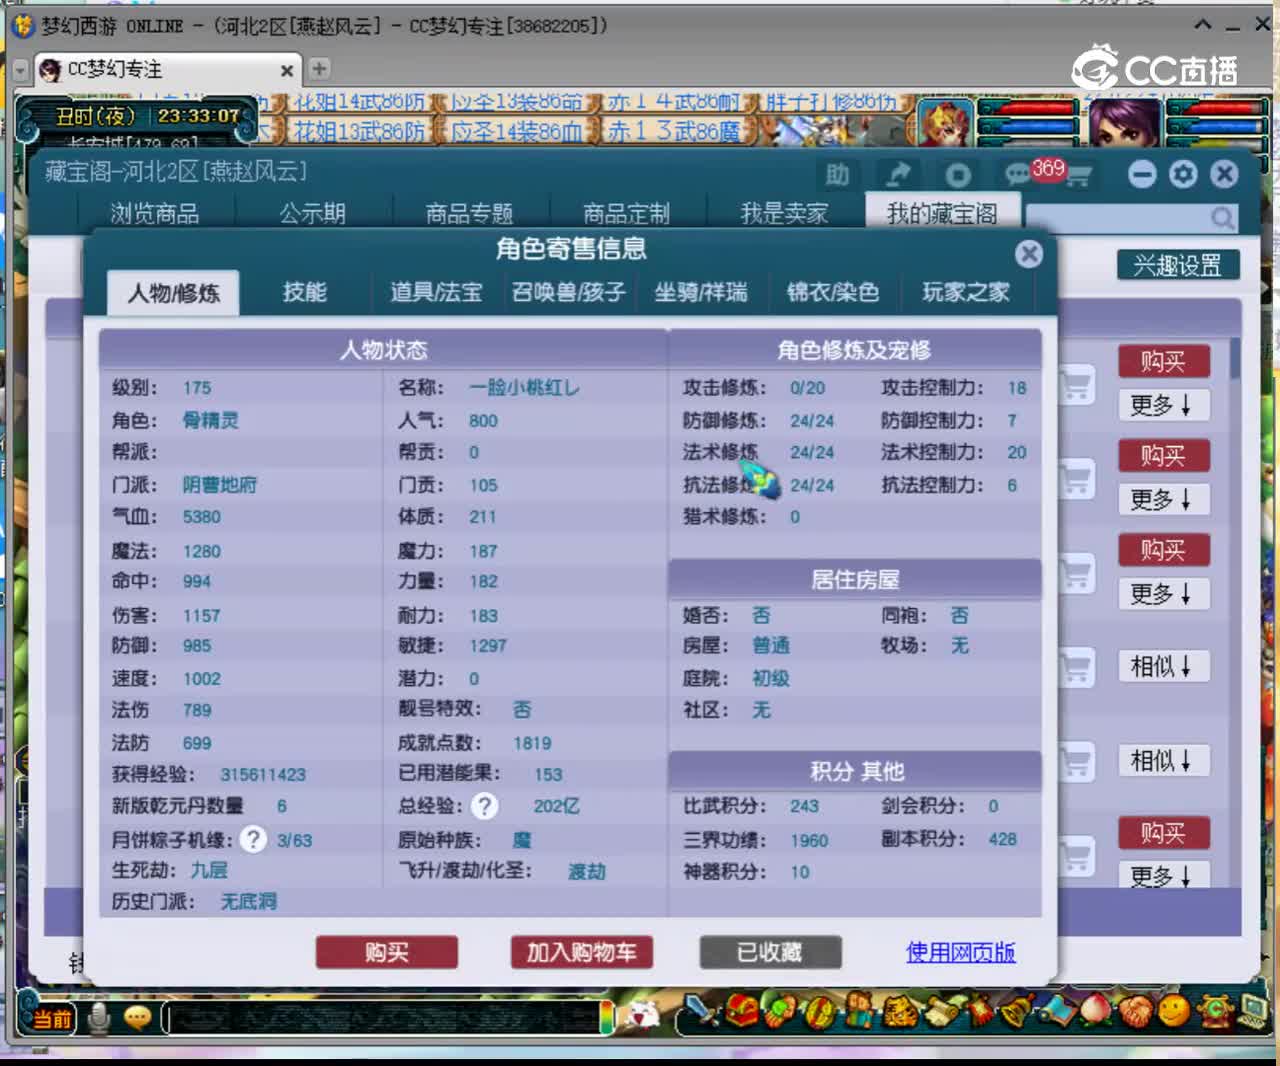Open 道具/法宝 tab

pyautogui.click(x=436, y=292)
